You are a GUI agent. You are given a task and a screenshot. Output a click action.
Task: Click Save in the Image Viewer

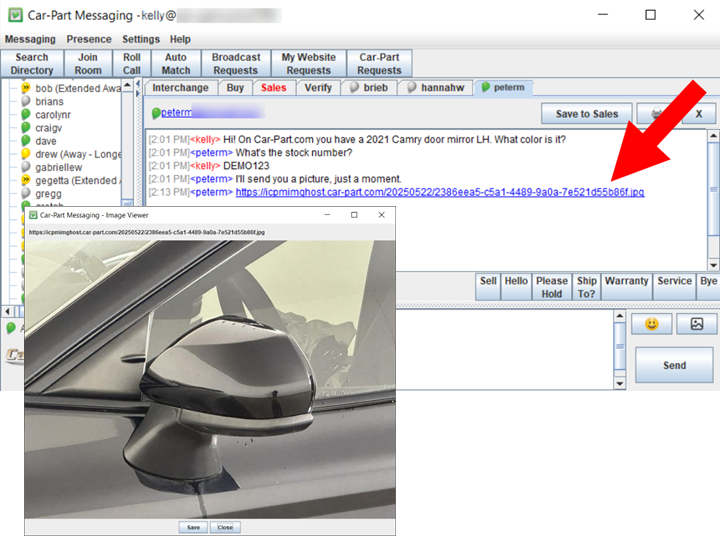point(193,527)
